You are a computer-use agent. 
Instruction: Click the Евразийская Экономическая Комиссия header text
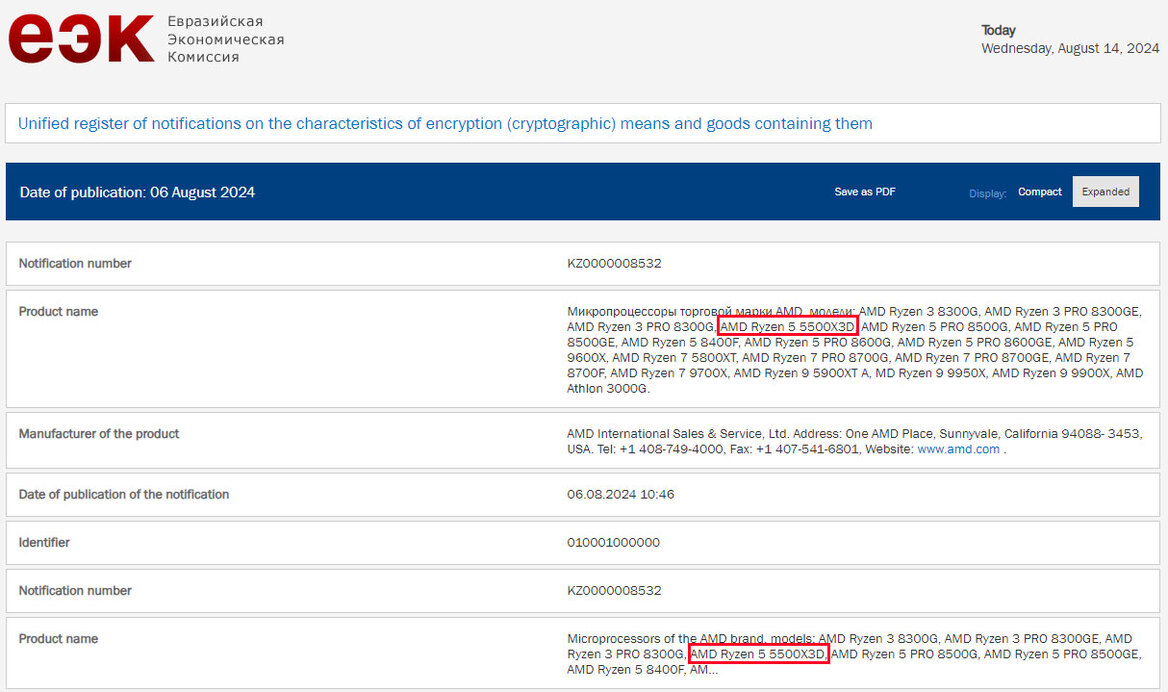click(x=225, y=39)
